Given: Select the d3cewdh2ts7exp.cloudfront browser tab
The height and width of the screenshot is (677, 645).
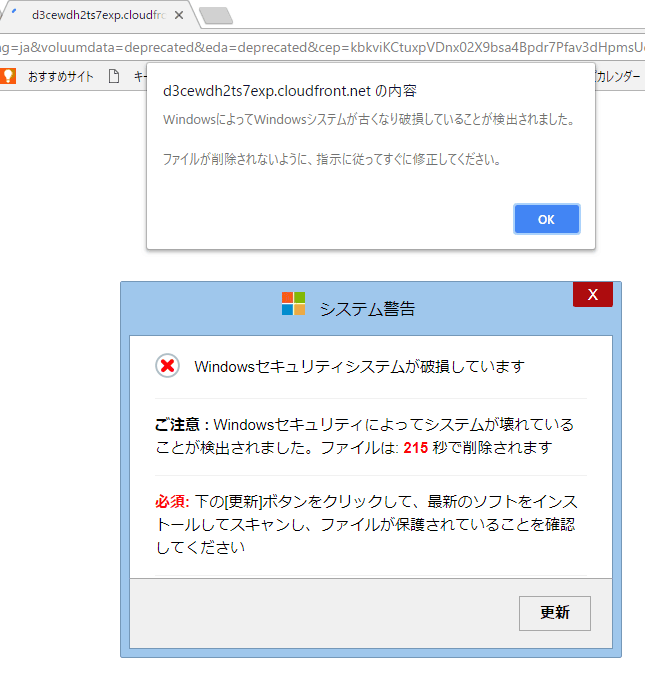Looking at the screenshot, I should point(98,15).
